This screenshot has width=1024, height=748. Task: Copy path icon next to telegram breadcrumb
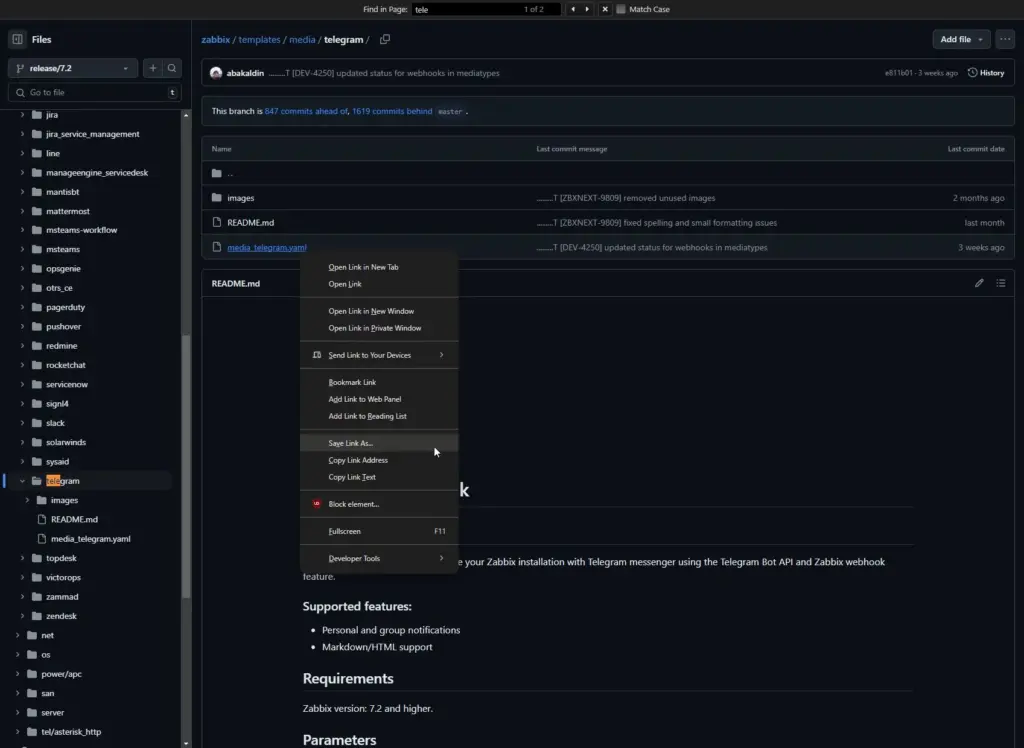[385, 39]
